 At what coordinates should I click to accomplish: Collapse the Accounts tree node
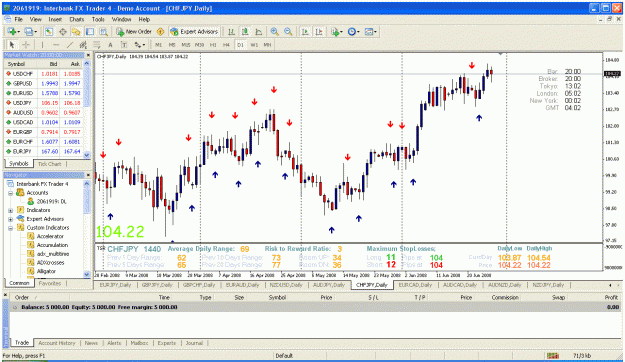(x=11, y=193)
